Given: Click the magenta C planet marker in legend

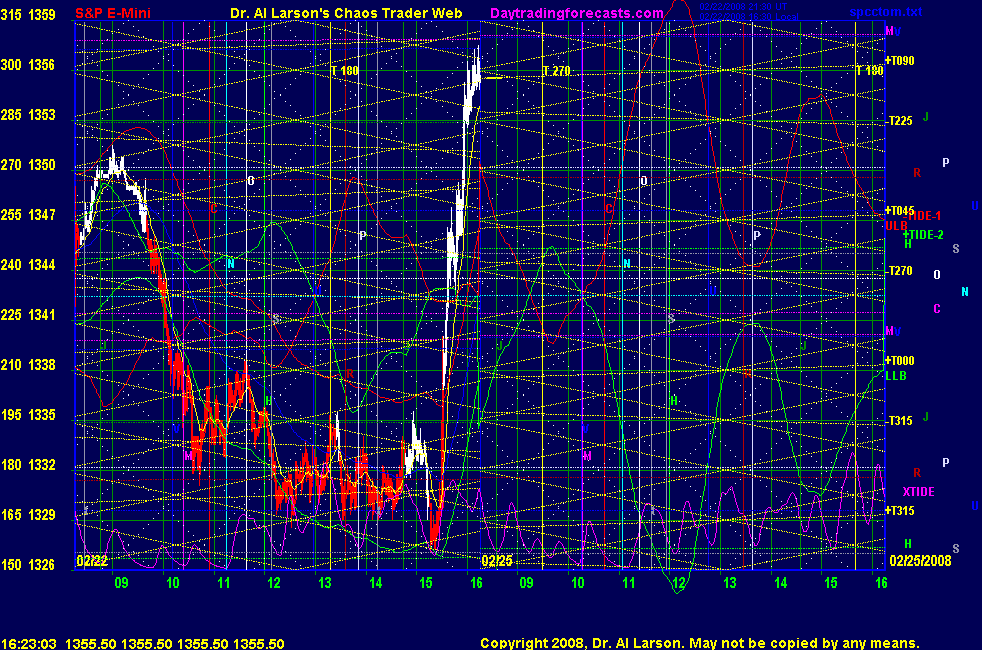Looking at the screenshot, I should 937,309.
